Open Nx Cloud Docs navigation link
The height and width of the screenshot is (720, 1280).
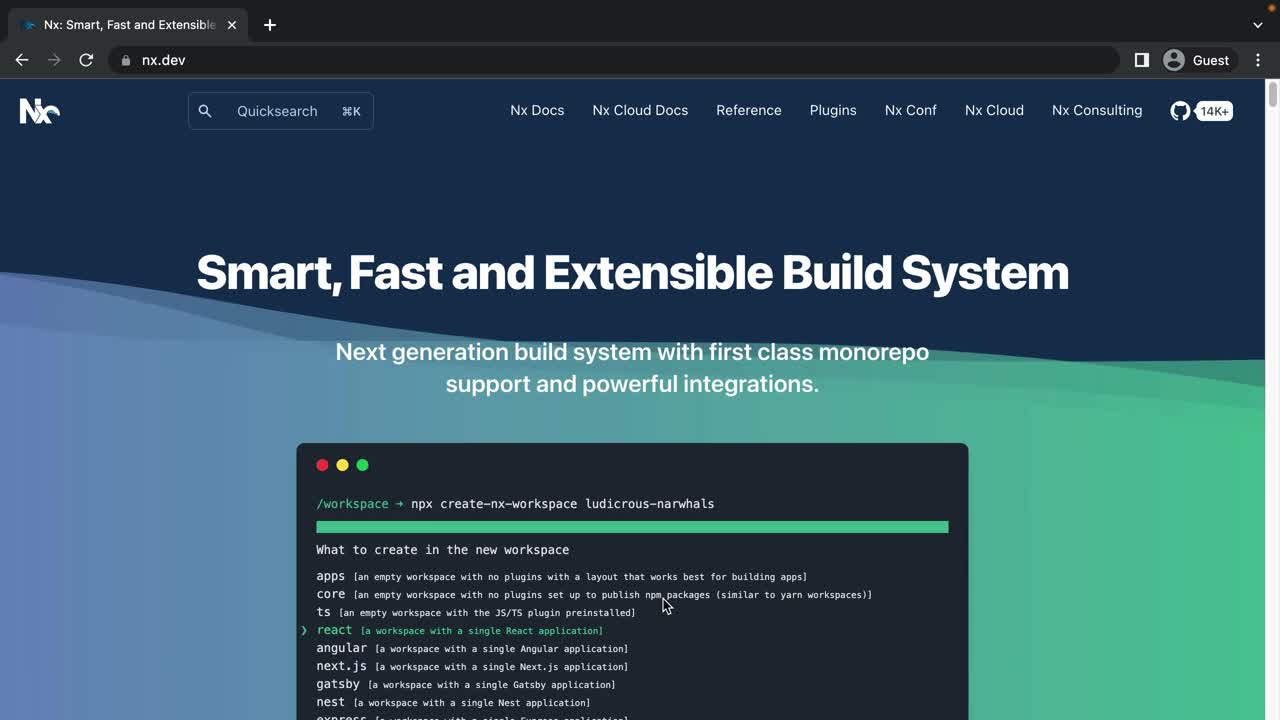coord(640,110)
